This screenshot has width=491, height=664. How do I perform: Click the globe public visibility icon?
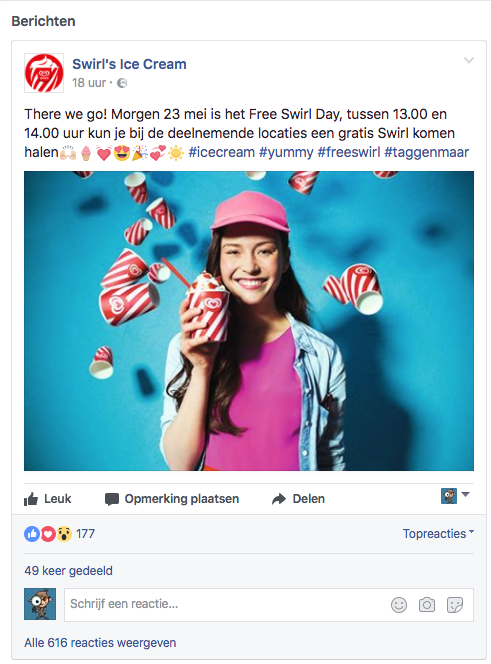coord(122,83)
